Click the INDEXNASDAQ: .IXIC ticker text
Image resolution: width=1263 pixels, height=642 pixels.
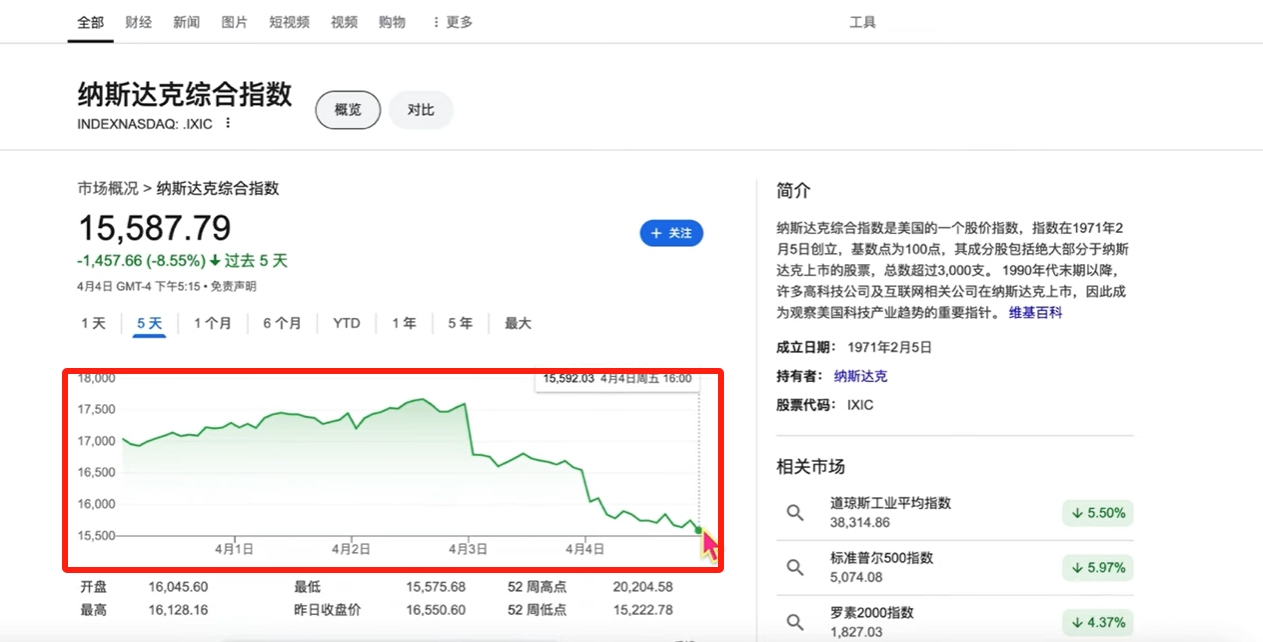tap(145, 124)
